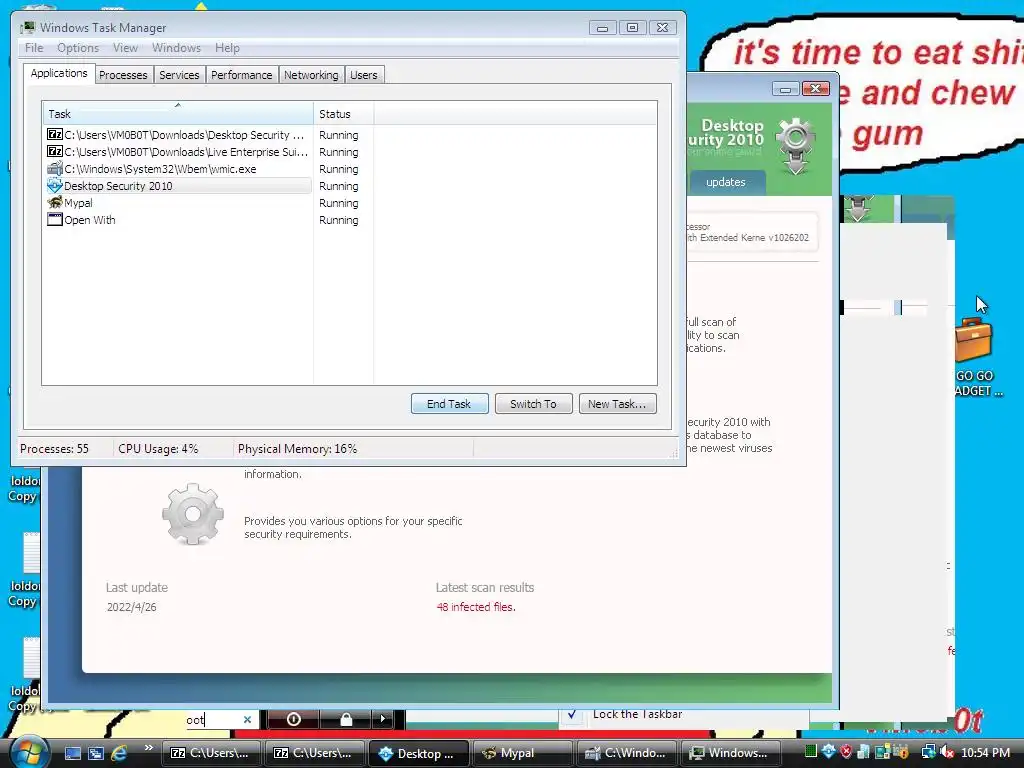Open the Help menu
This screenshot has height=768, width=1024.
(x=227, y=48)
